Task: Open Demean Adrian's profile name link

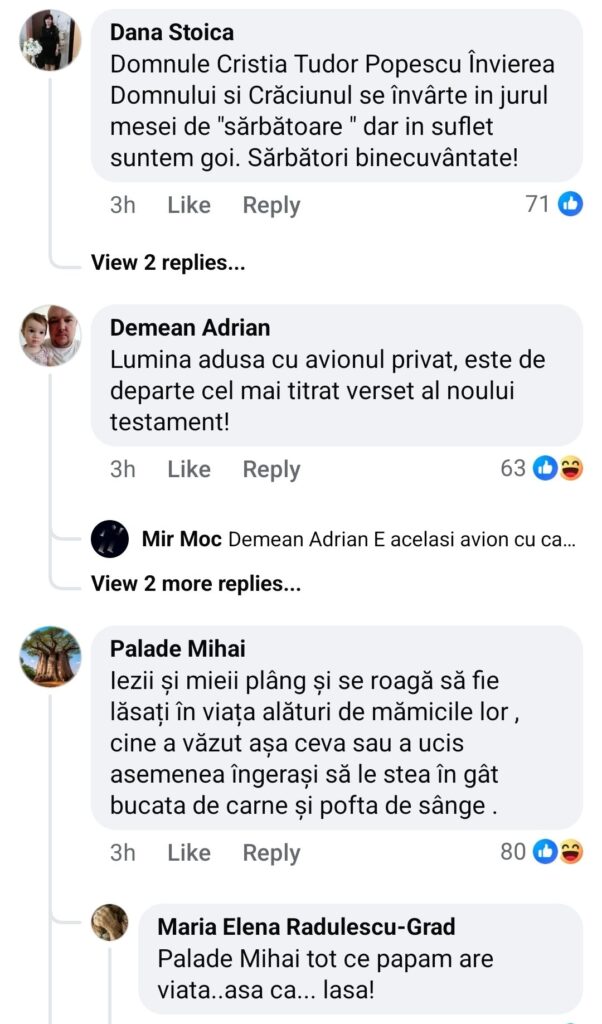Action: click(190, 328)
